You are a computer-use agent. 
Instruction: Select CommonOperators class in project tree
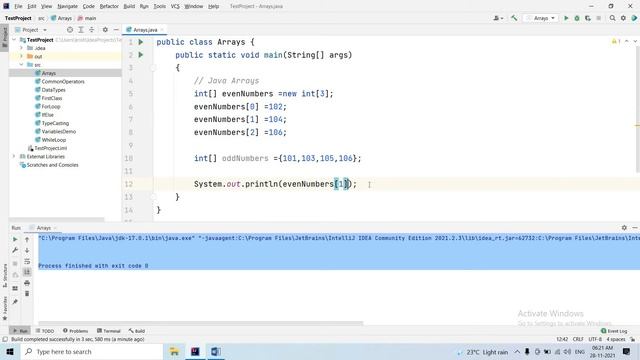(63, 82)
